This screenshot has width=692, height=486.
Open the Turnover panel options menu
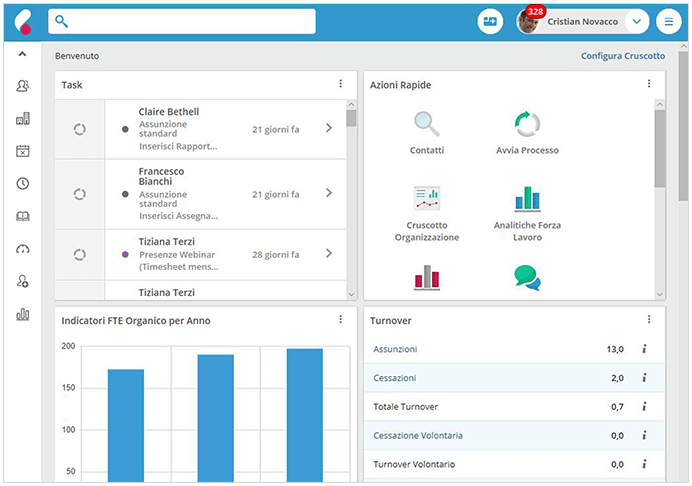click(648, 320)
